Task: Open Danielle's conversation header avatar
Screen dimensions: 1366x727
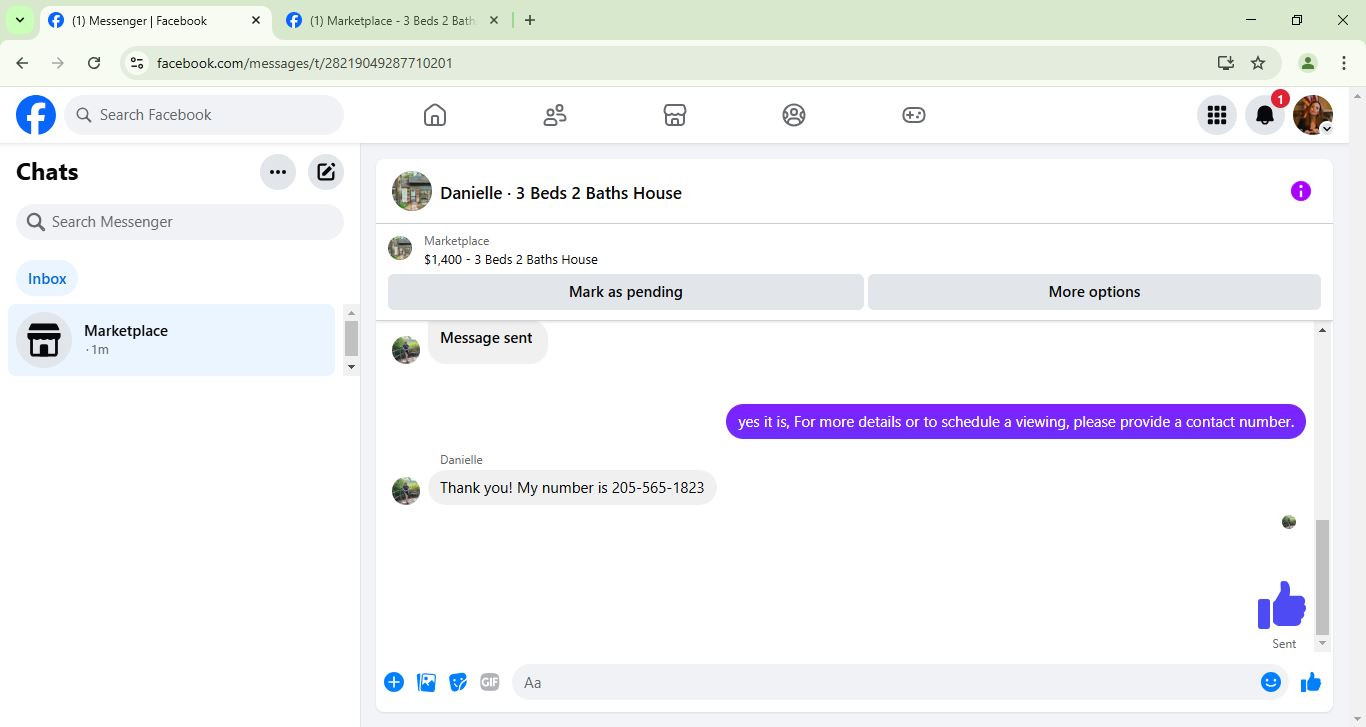Action: pyautogui.click(x=412, y=191)
